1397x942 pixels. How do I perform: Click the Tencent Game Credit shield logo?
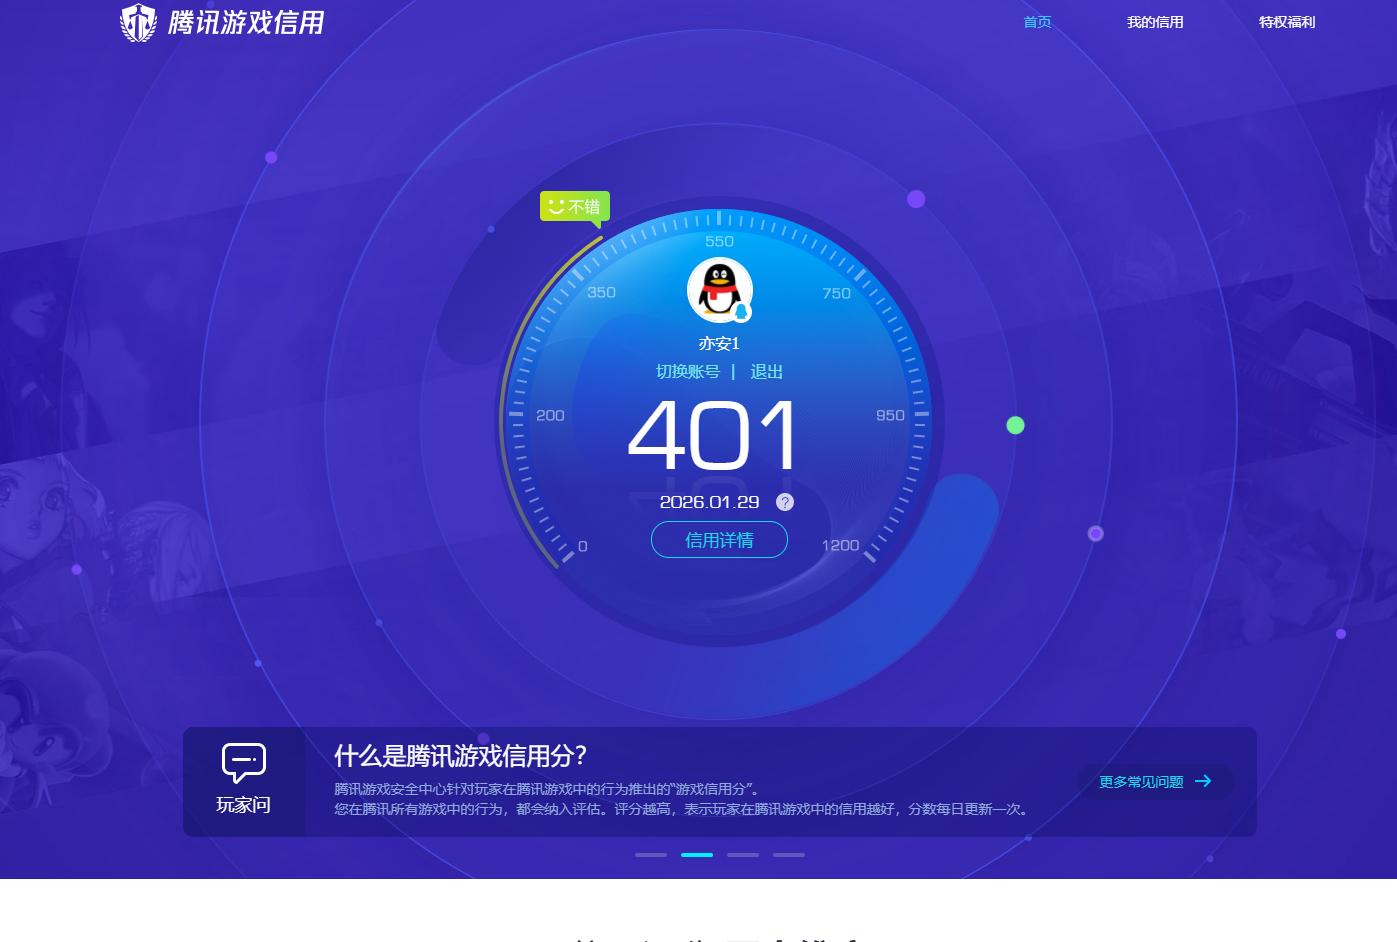coord(140,21)
